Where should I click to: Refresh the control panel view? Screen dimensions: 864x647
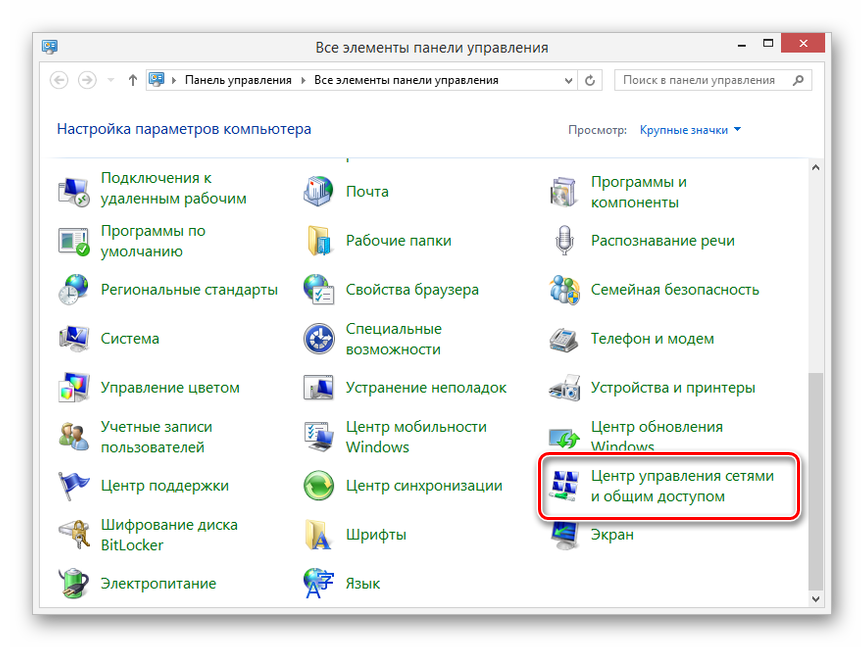tap(590, 80)
